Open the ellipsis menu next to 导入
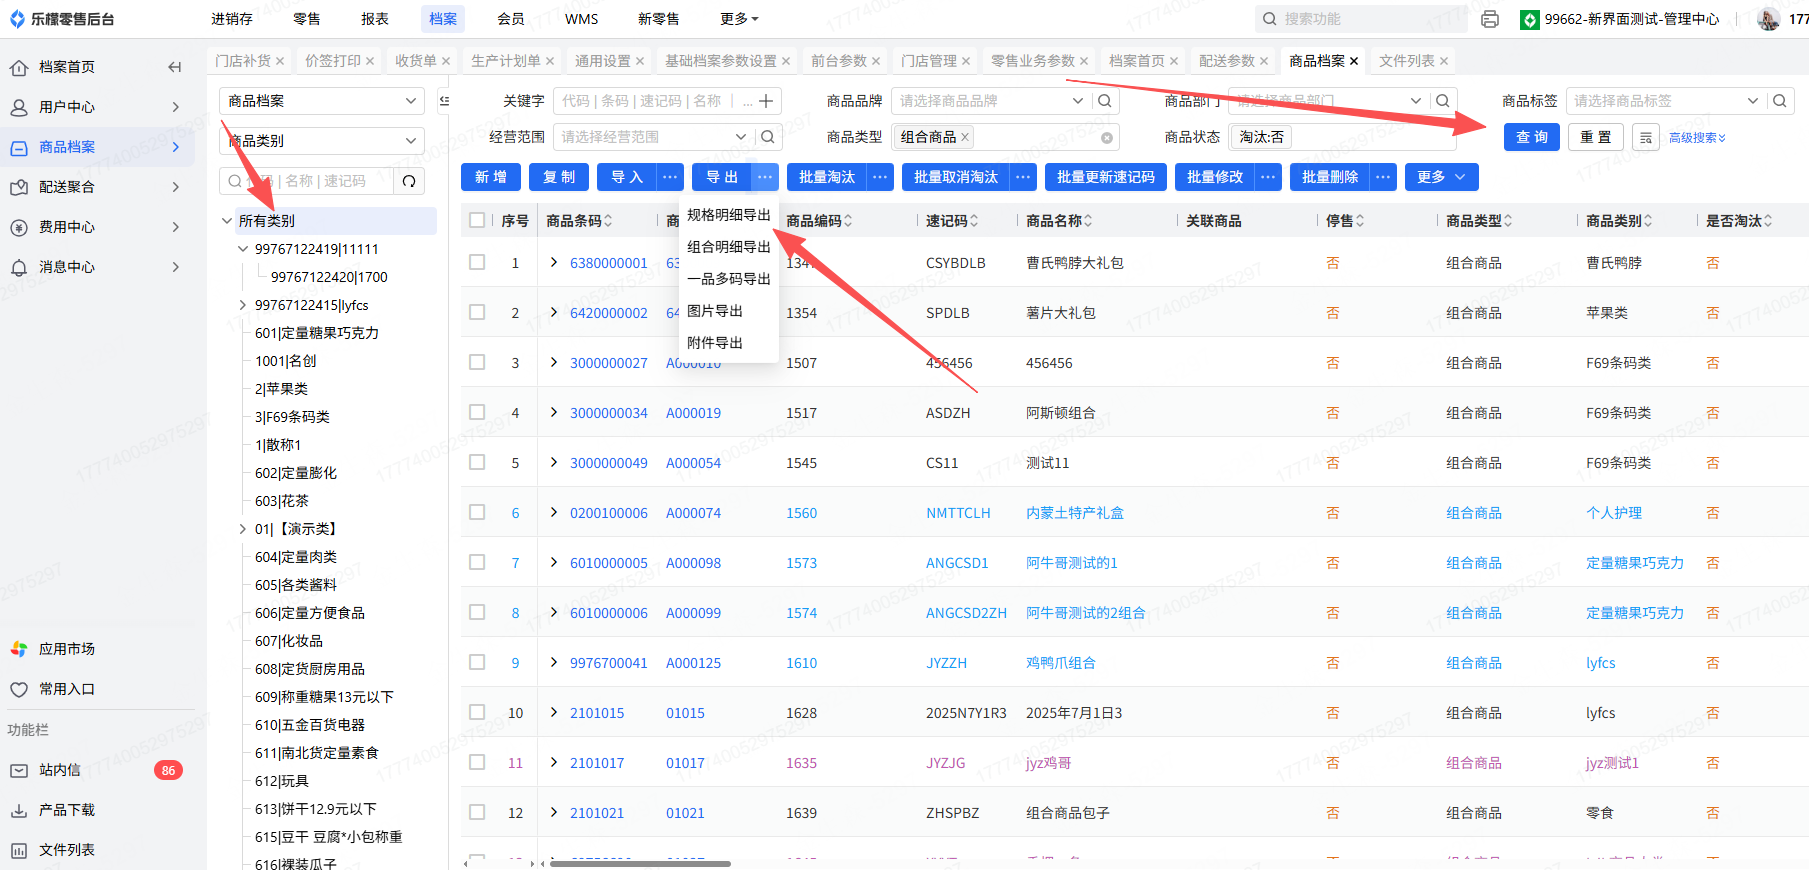1809x870 pixels. coord(670,177)
